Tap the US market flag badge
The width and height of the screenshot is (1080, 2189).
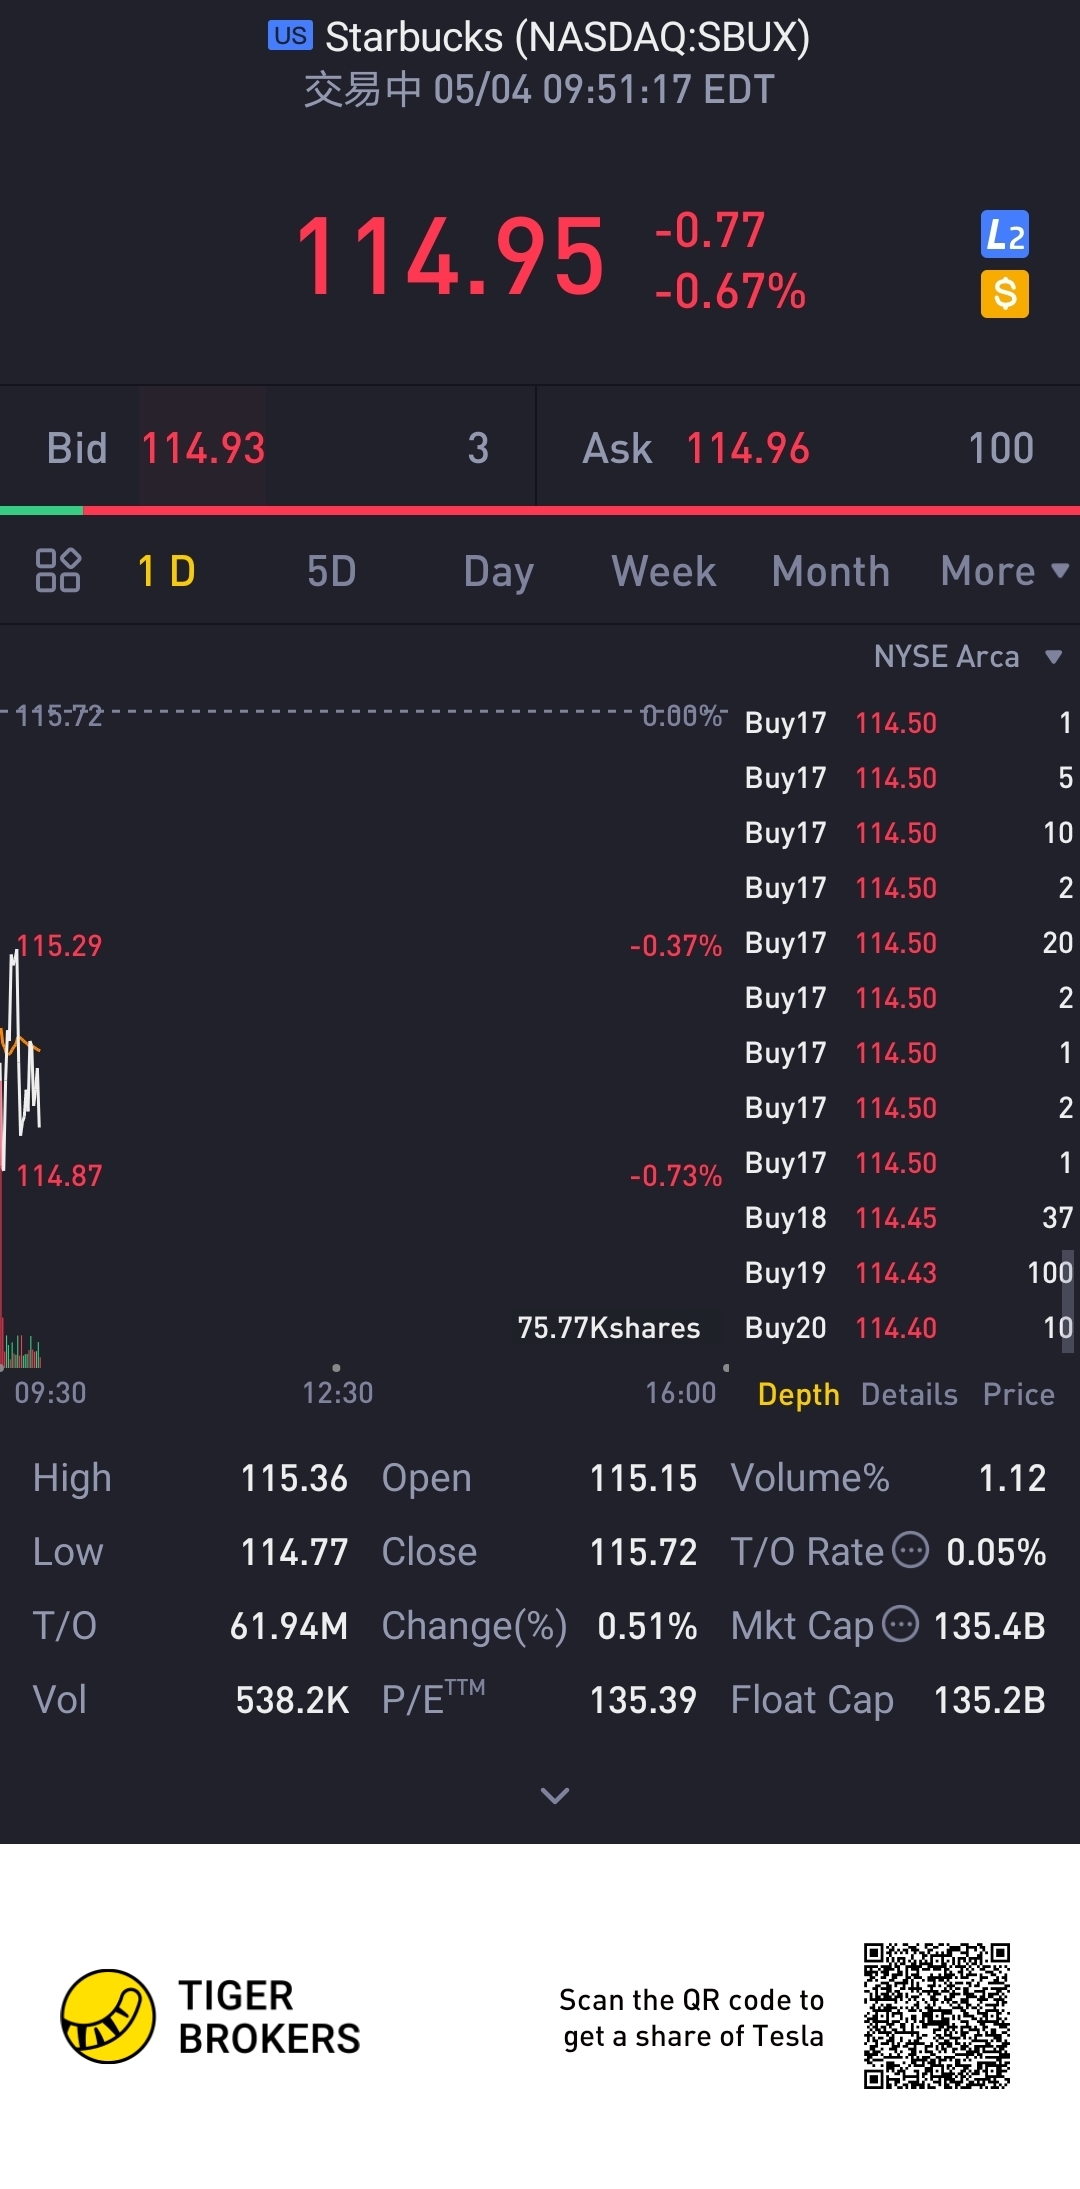point(290,36)
